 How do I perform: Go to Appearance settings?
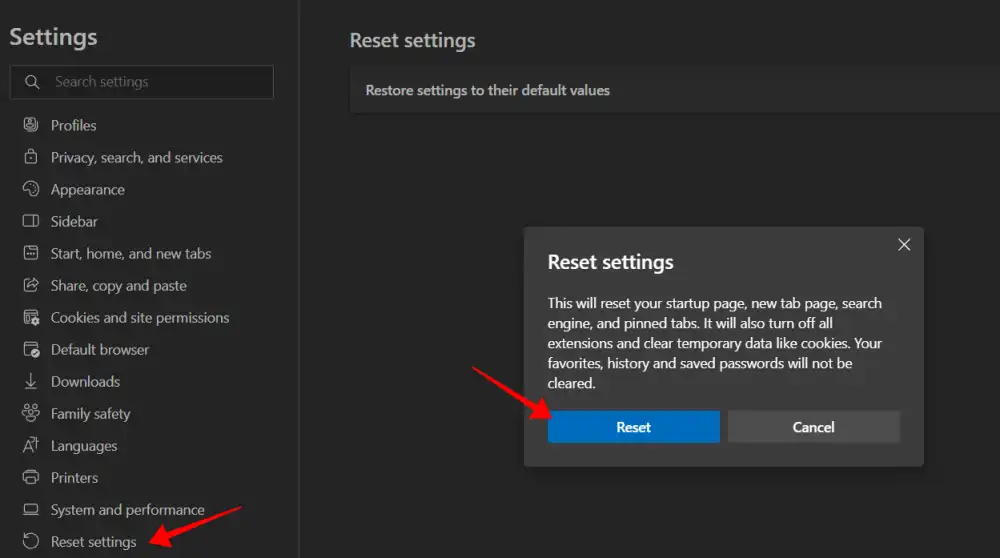pos(87,189)
